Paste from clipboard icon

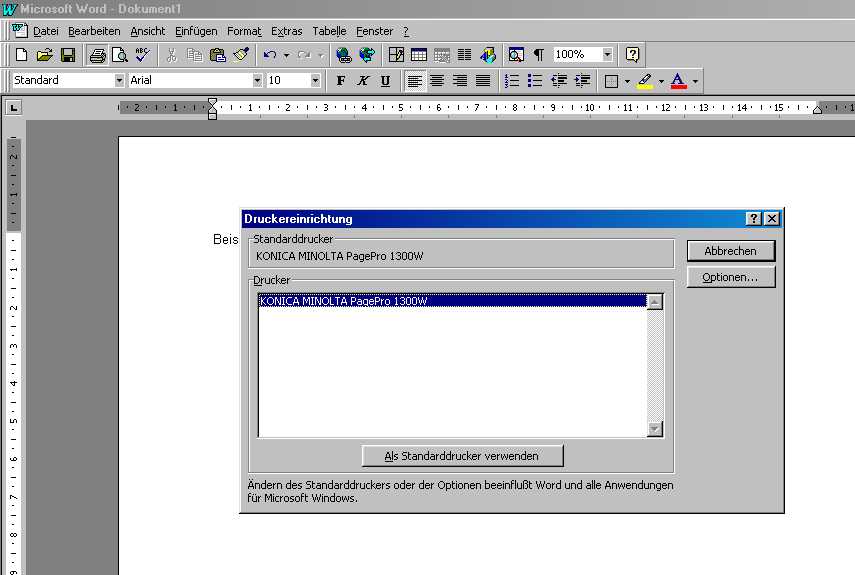[218, 55]
